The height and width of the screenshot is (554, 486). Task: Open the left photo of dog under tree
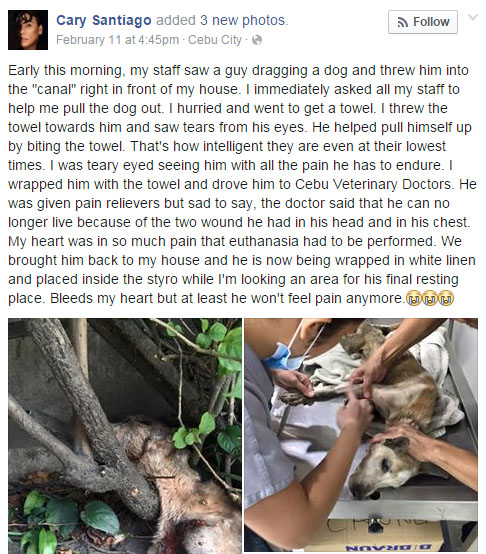[x=125, y=436]
